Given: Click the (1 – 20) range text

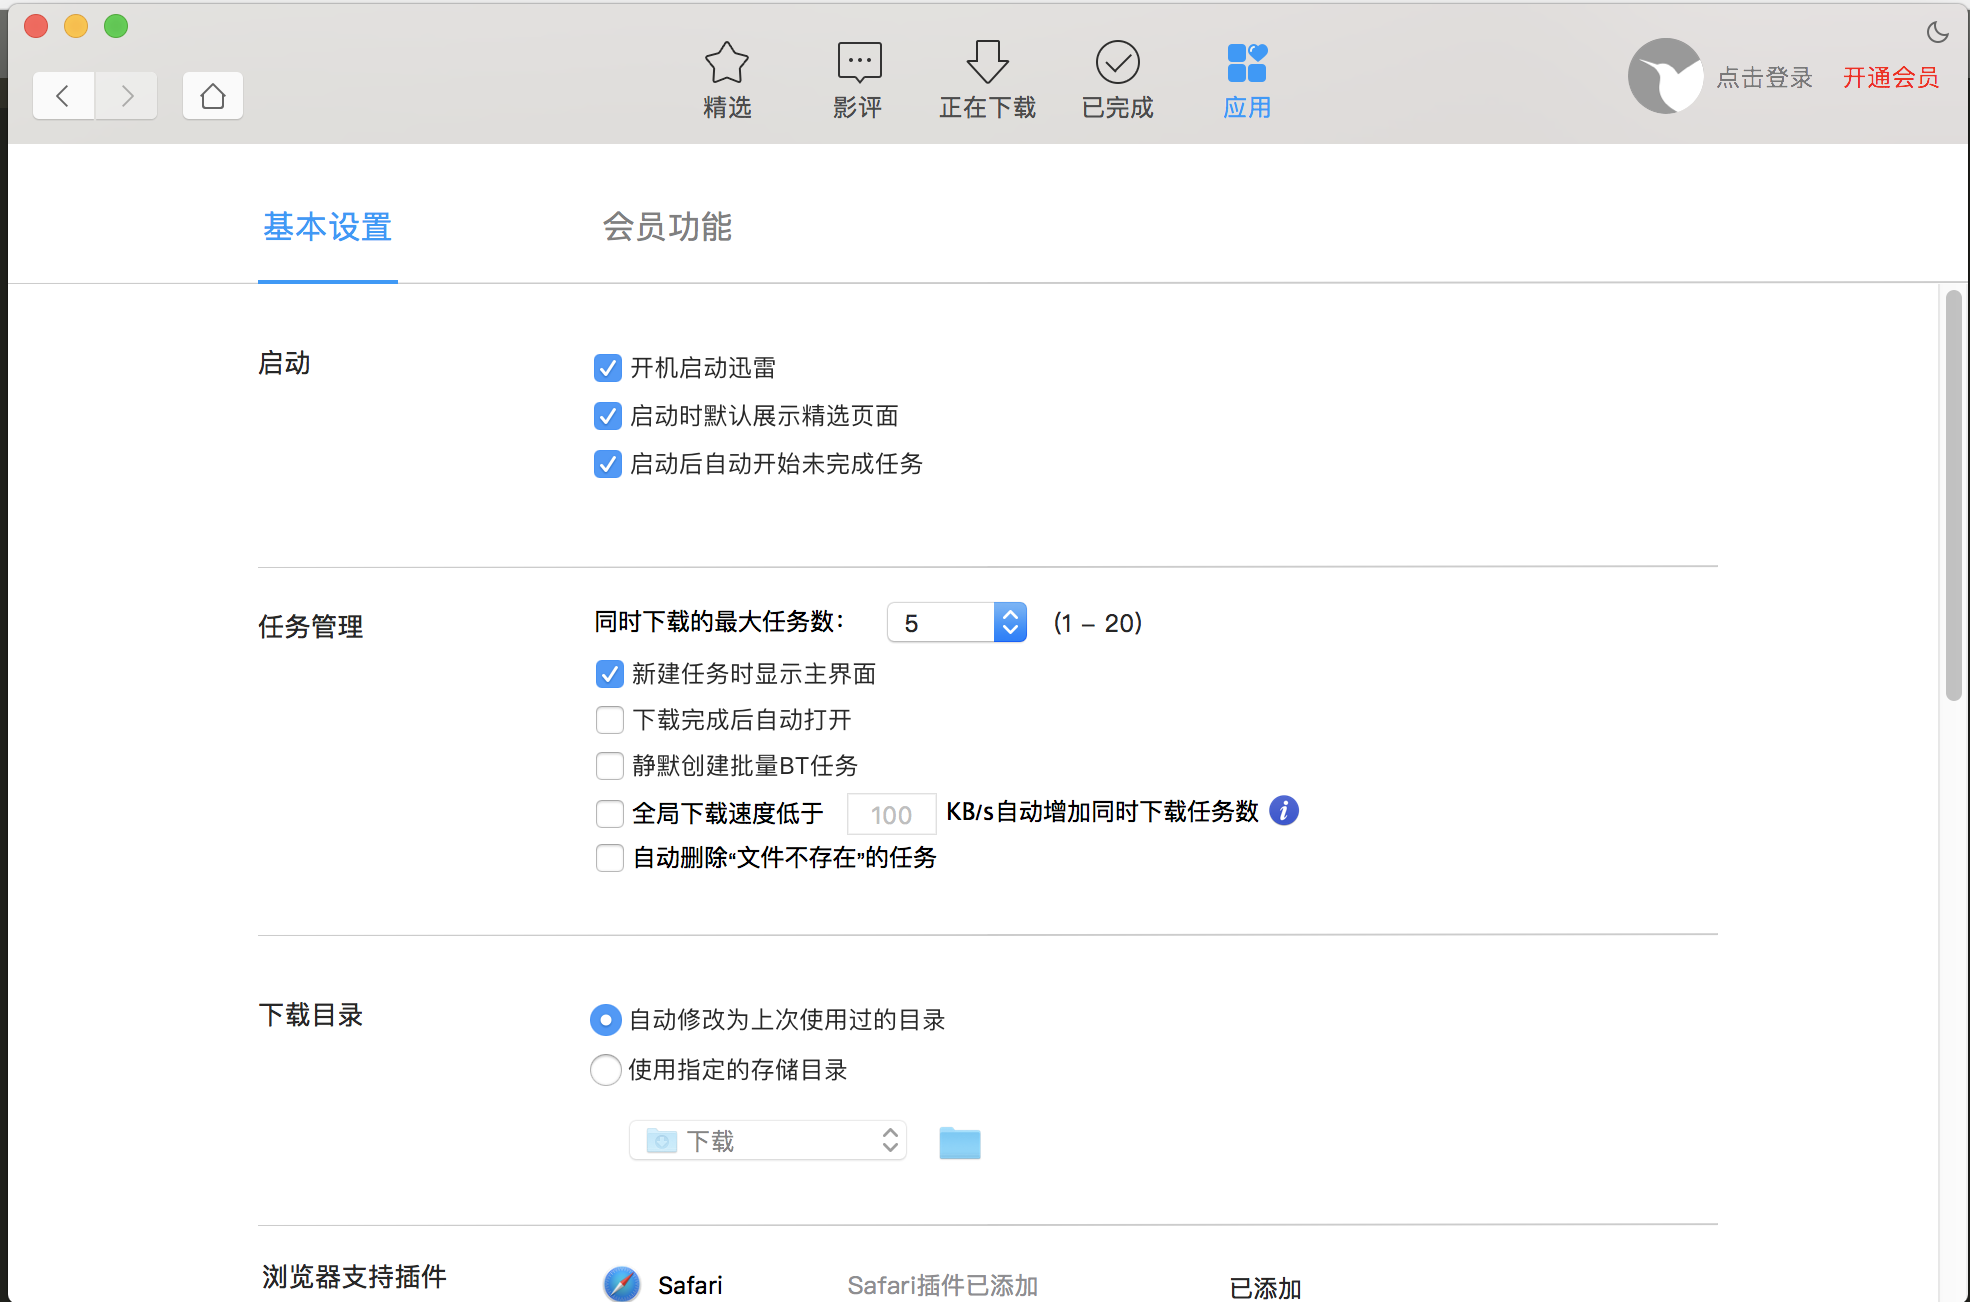Looking at the screenshot, I should coord(1098,623).
